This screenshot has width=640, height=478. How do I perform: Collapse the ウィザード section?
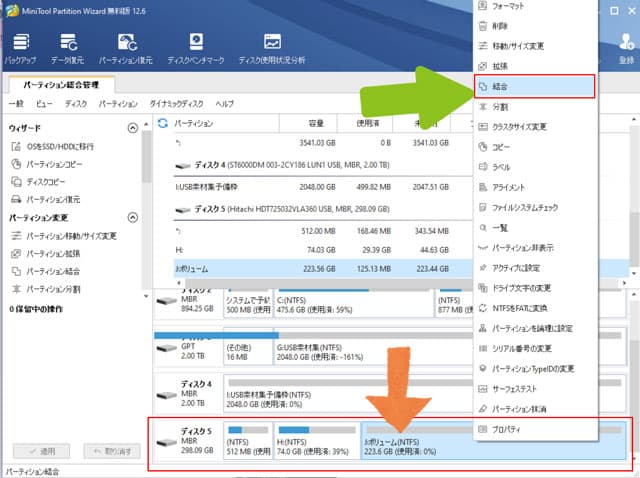[133, 128]
